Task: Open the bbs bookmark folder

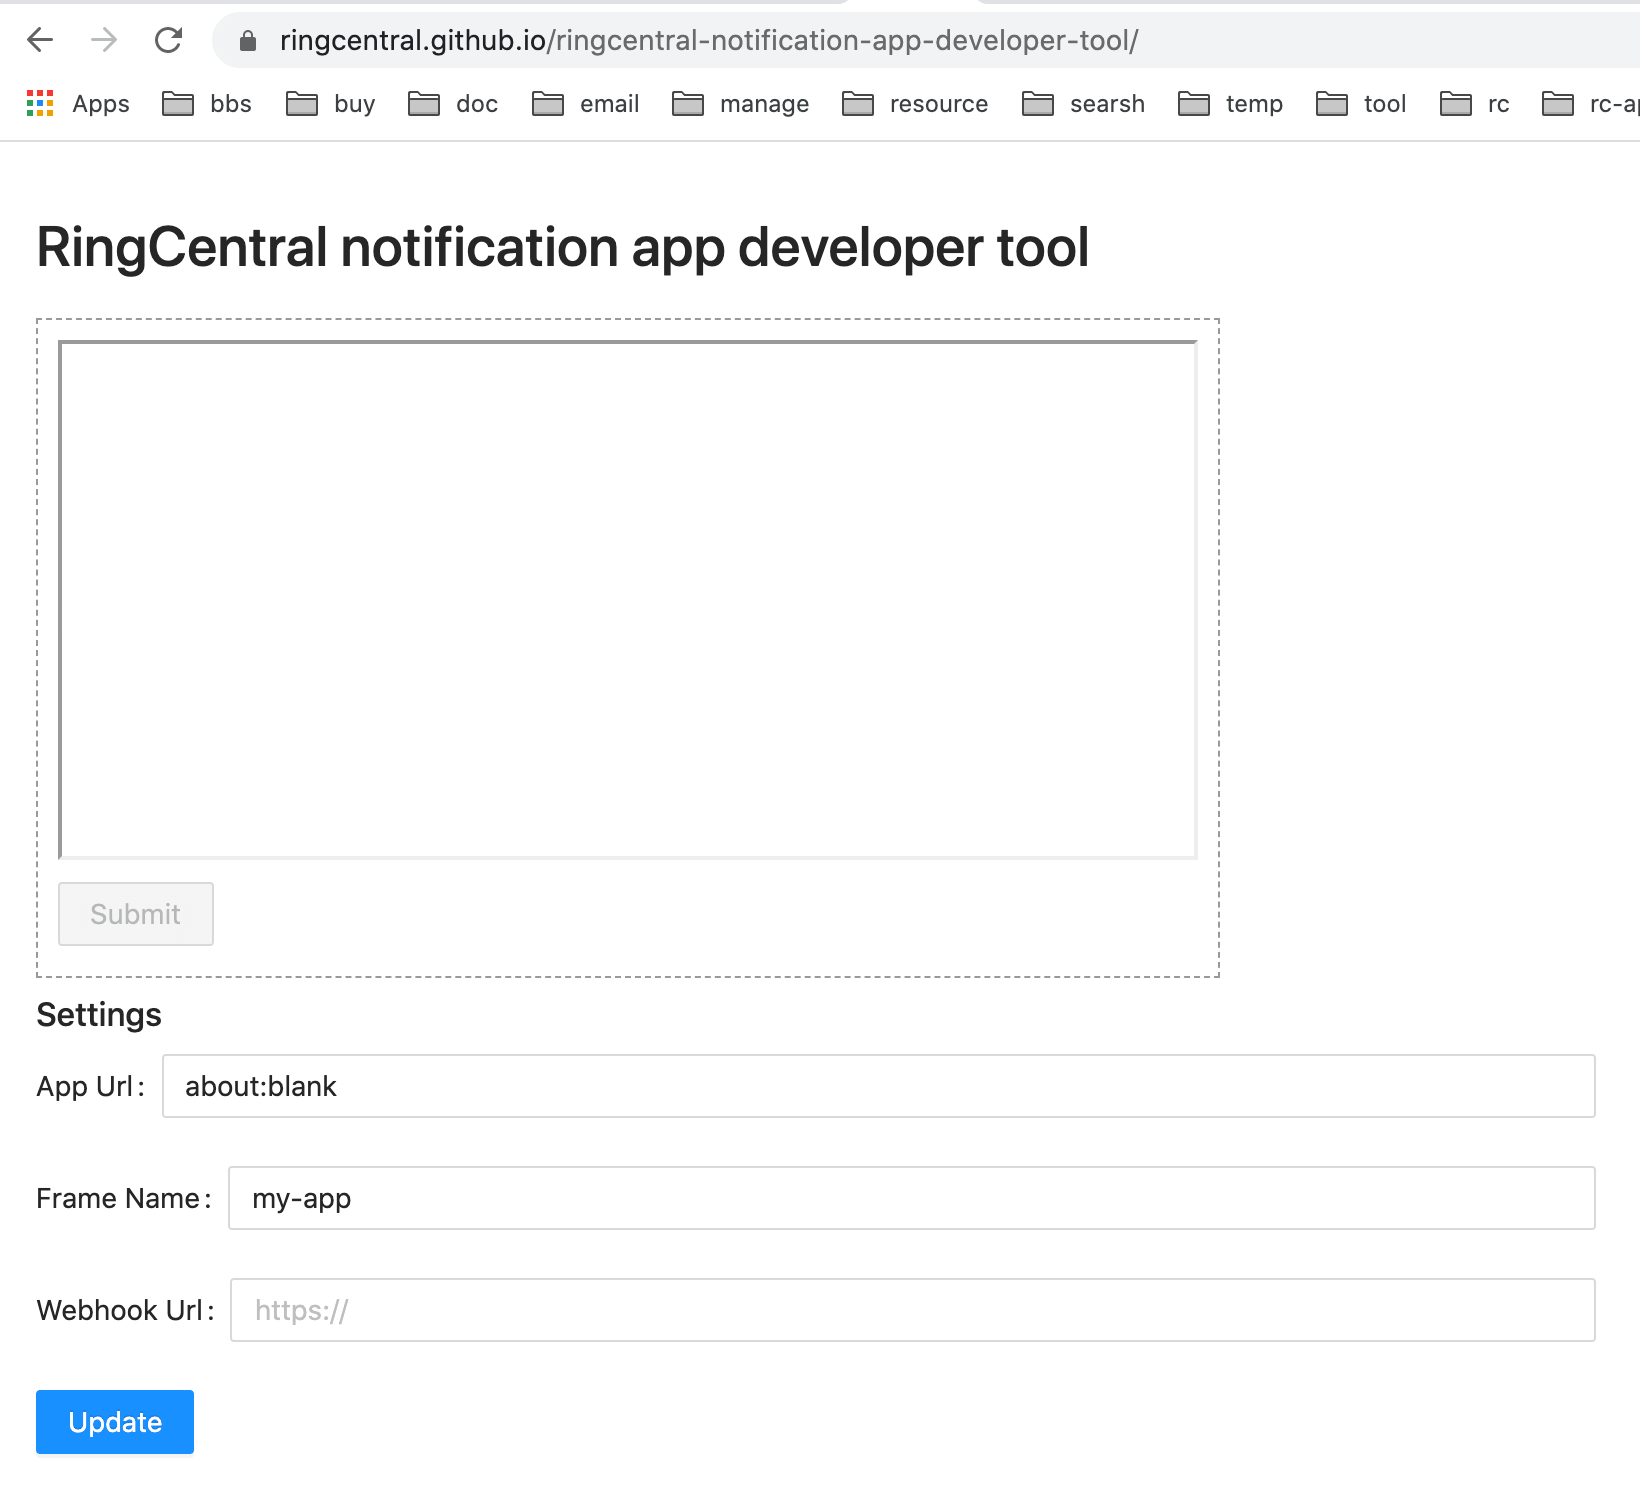Action: coord(207,104)
